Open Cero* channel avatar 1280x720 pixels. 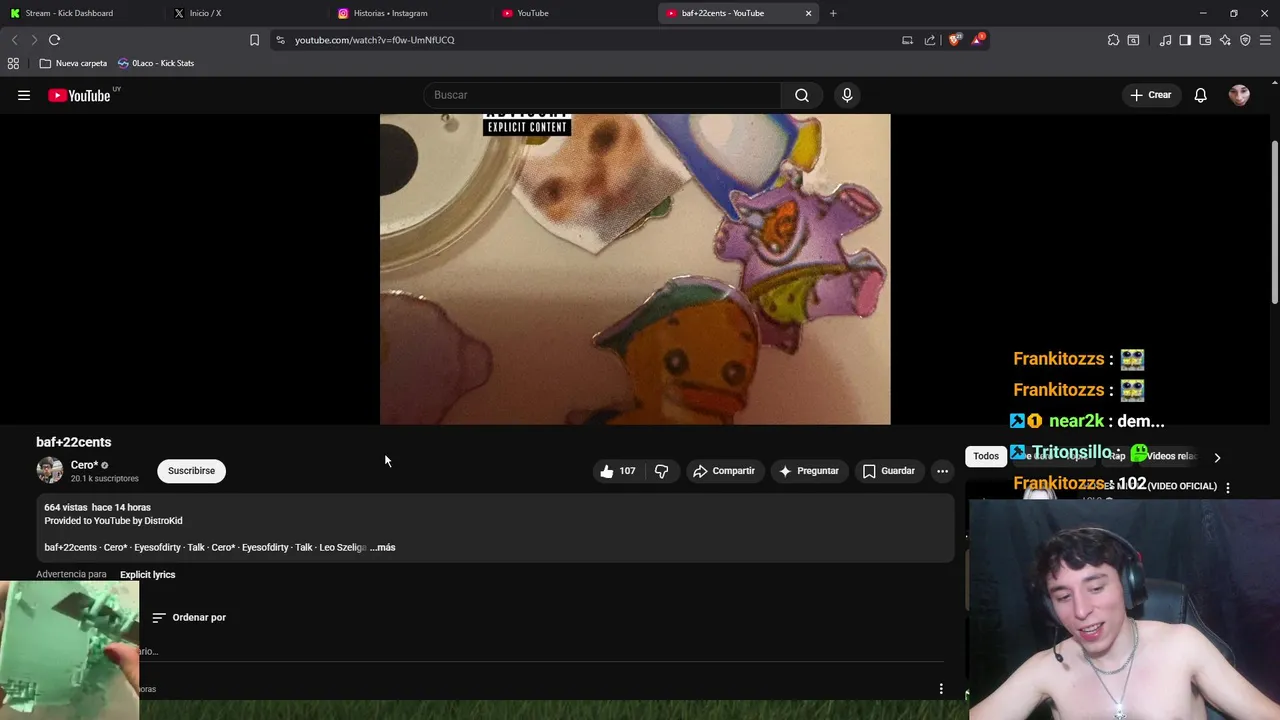click(49, 470)
